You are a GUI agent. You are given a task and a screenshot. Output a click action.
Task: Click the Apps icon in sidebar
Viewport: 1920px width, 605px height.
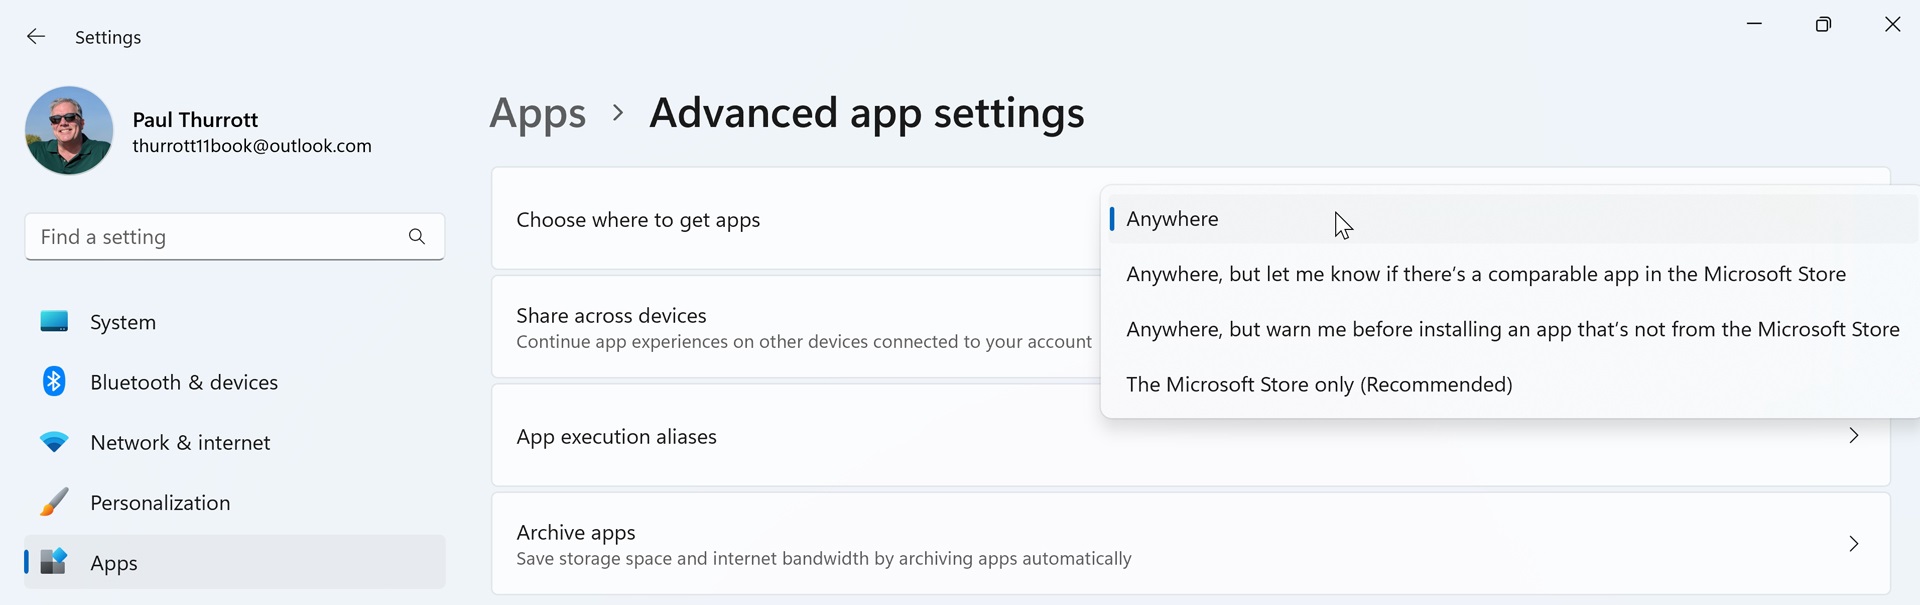click(x=54, y=562)
